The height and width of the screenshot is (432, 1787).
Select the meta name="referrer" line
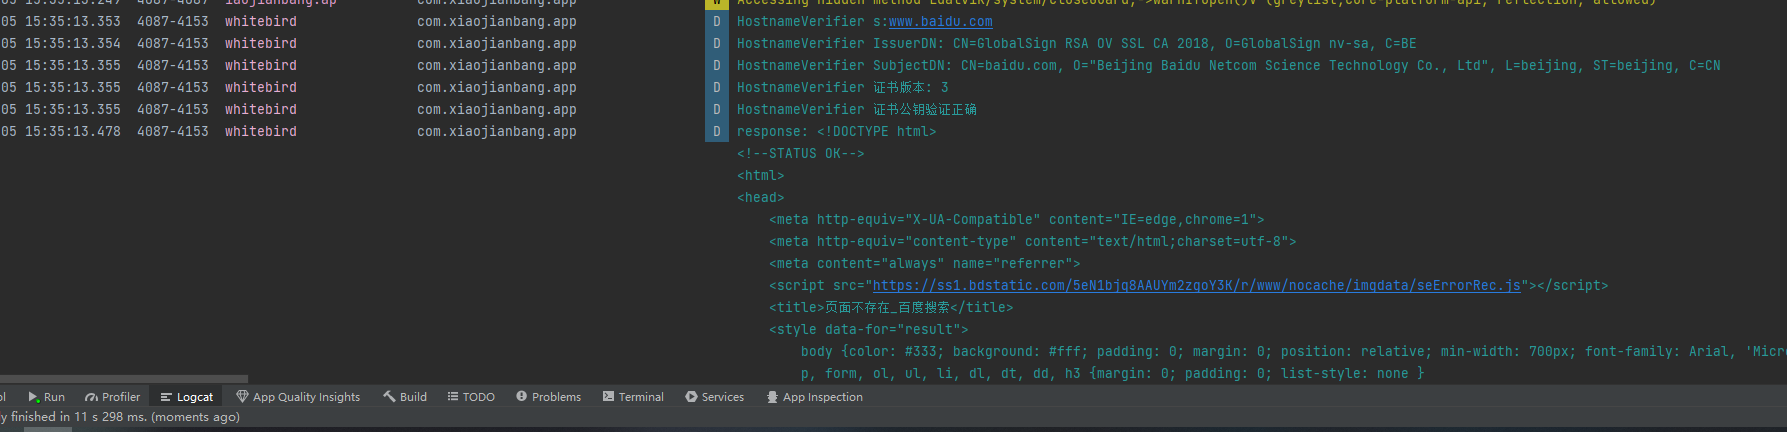click(925, 263)
